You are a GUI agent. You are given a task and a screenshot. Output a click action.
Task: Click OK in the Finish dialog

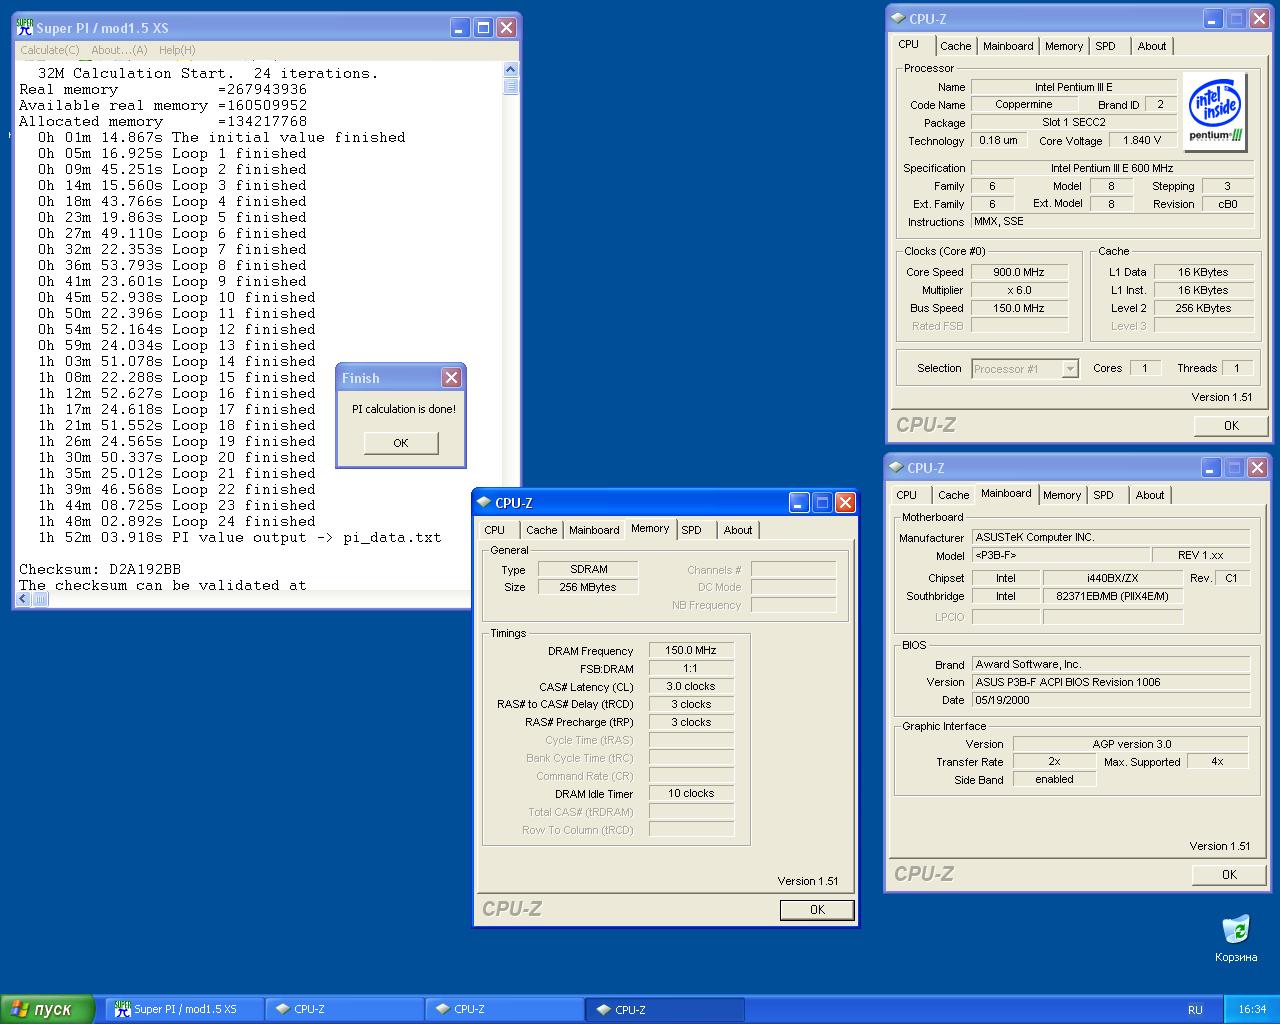pos(401,443)
